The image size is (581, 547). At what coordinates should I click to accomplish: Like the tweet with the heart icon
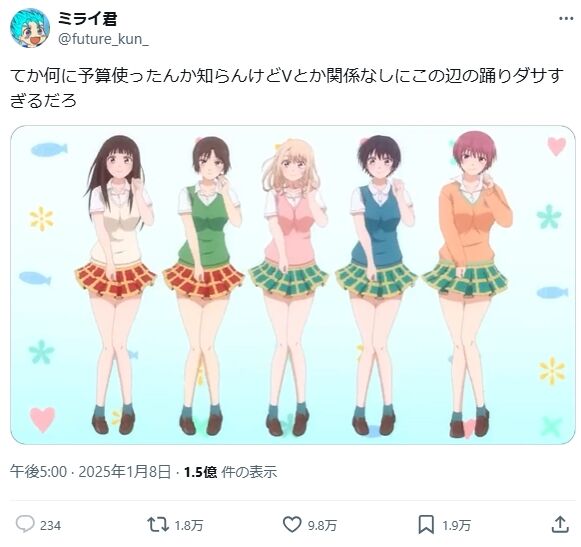[292, 525]
